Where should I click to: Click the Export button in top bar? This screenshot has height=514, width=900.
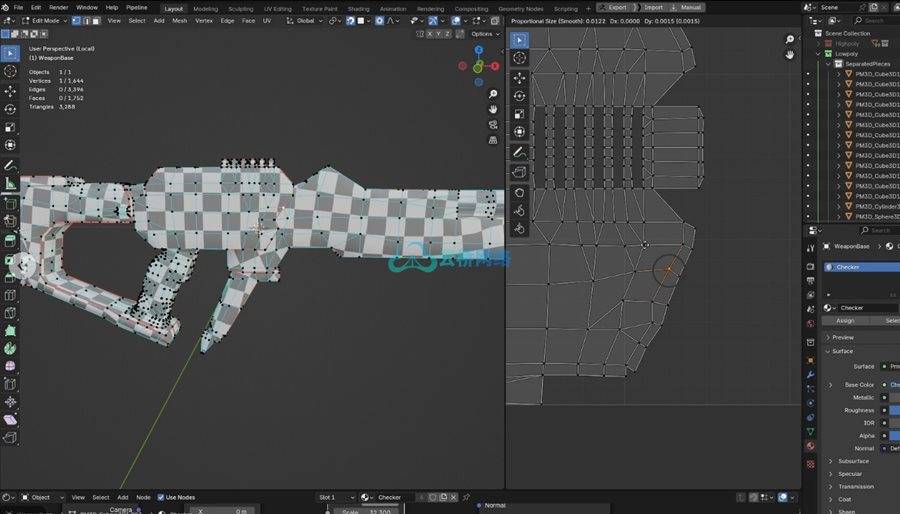(x=614, y=7)
